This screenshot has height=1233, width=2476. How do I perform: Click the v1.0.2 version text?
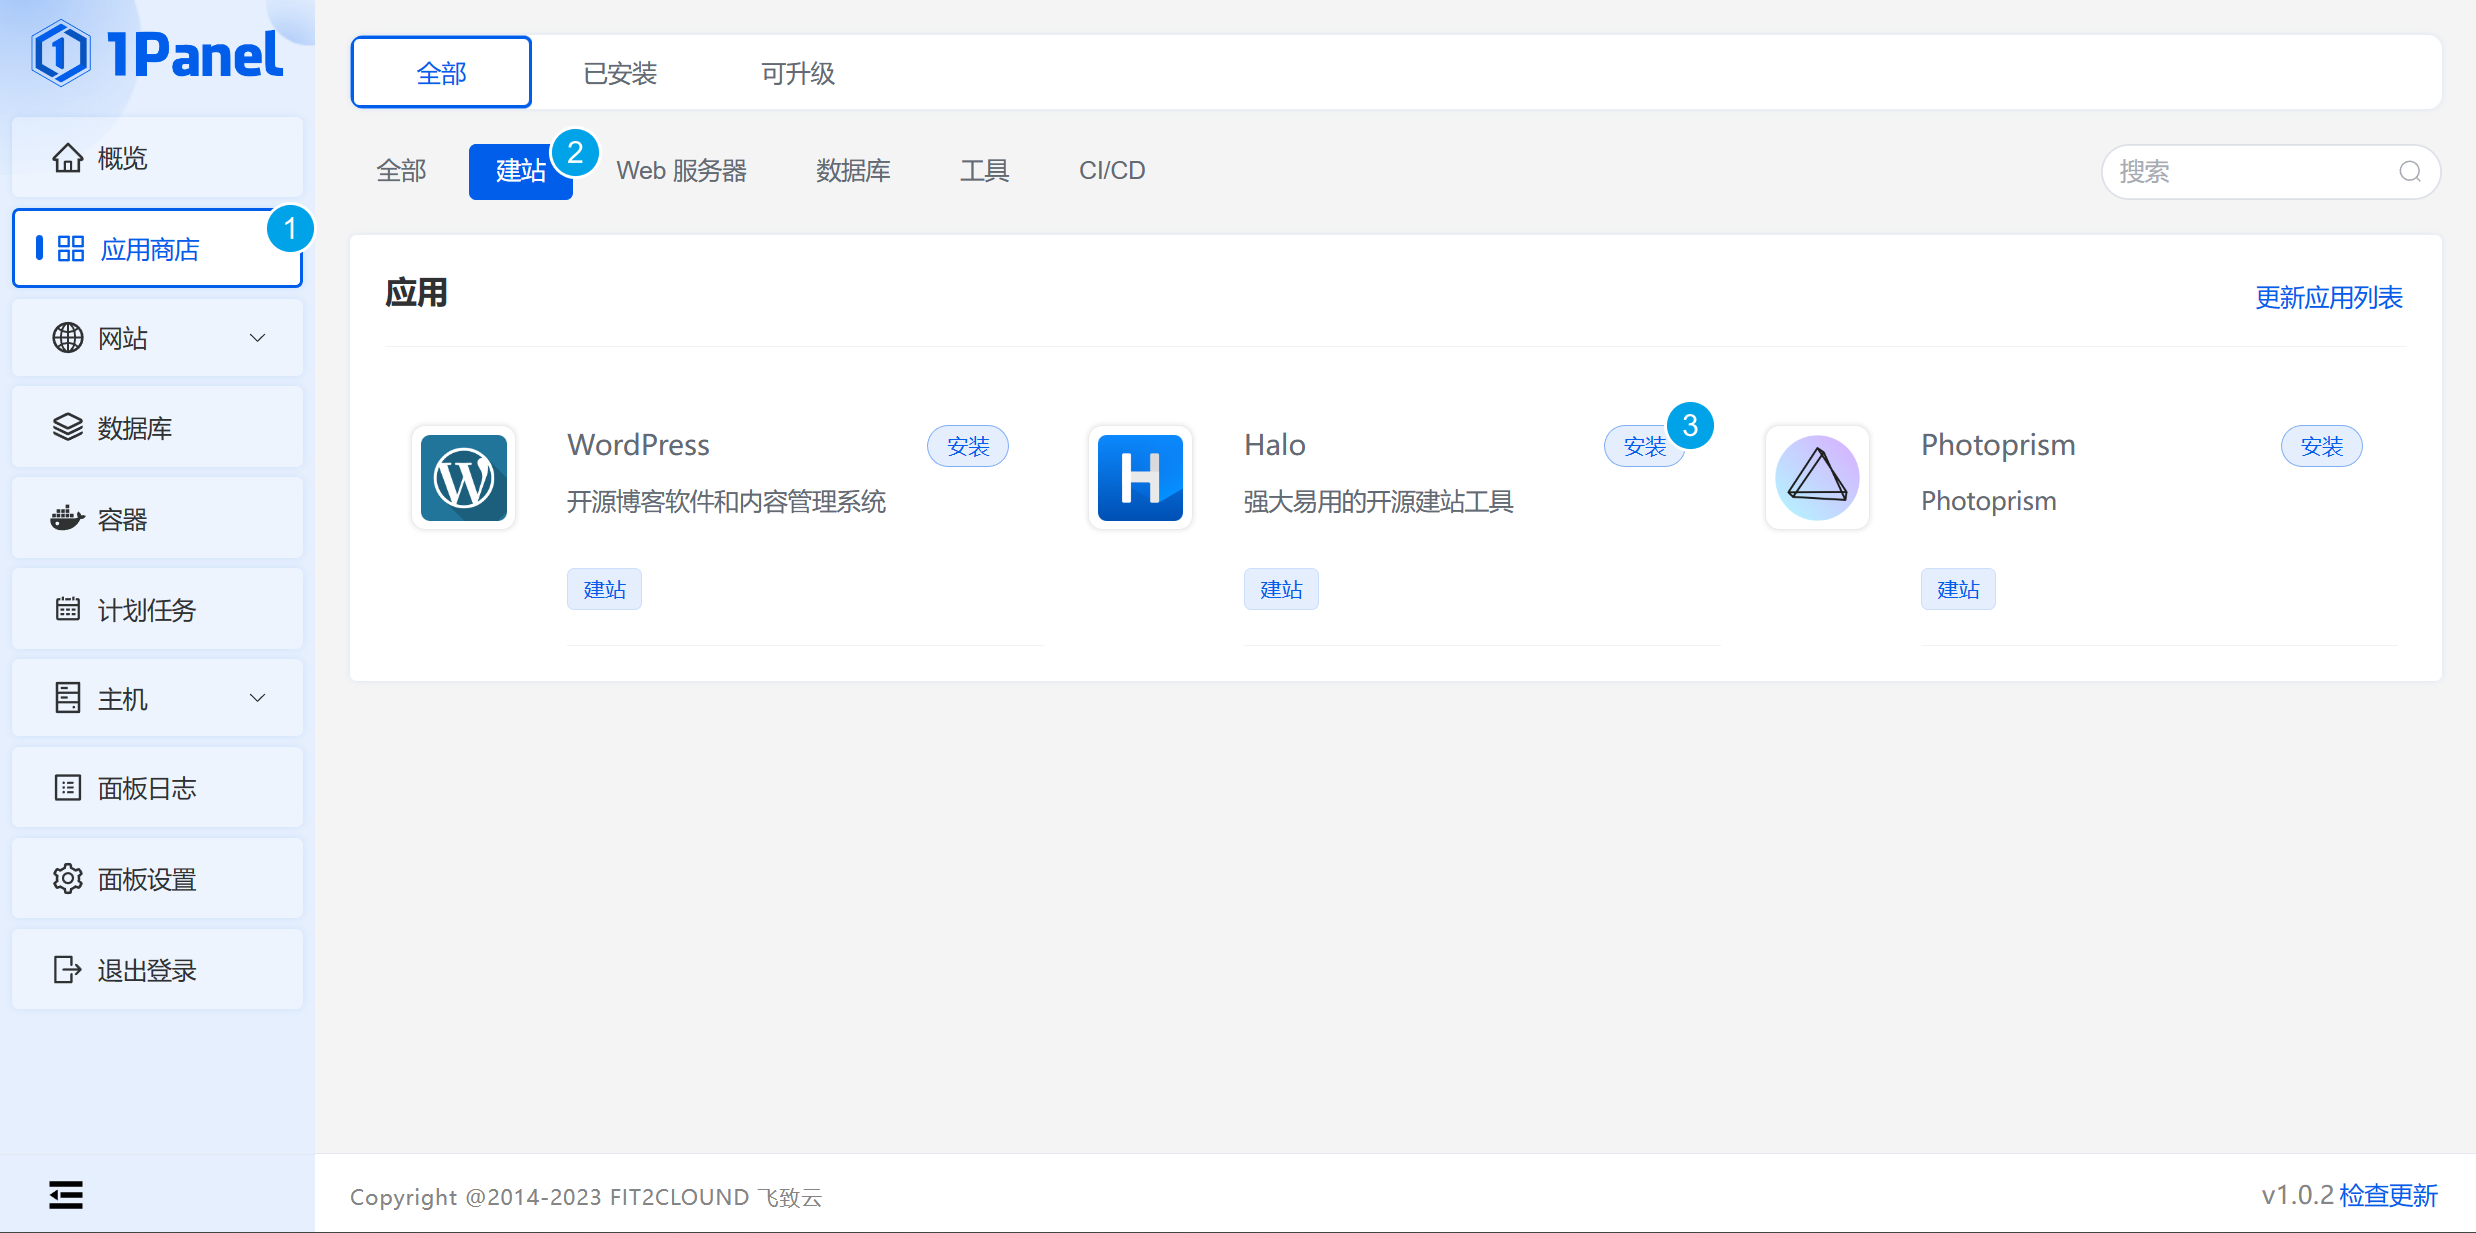click(x=2298, y=1195)
